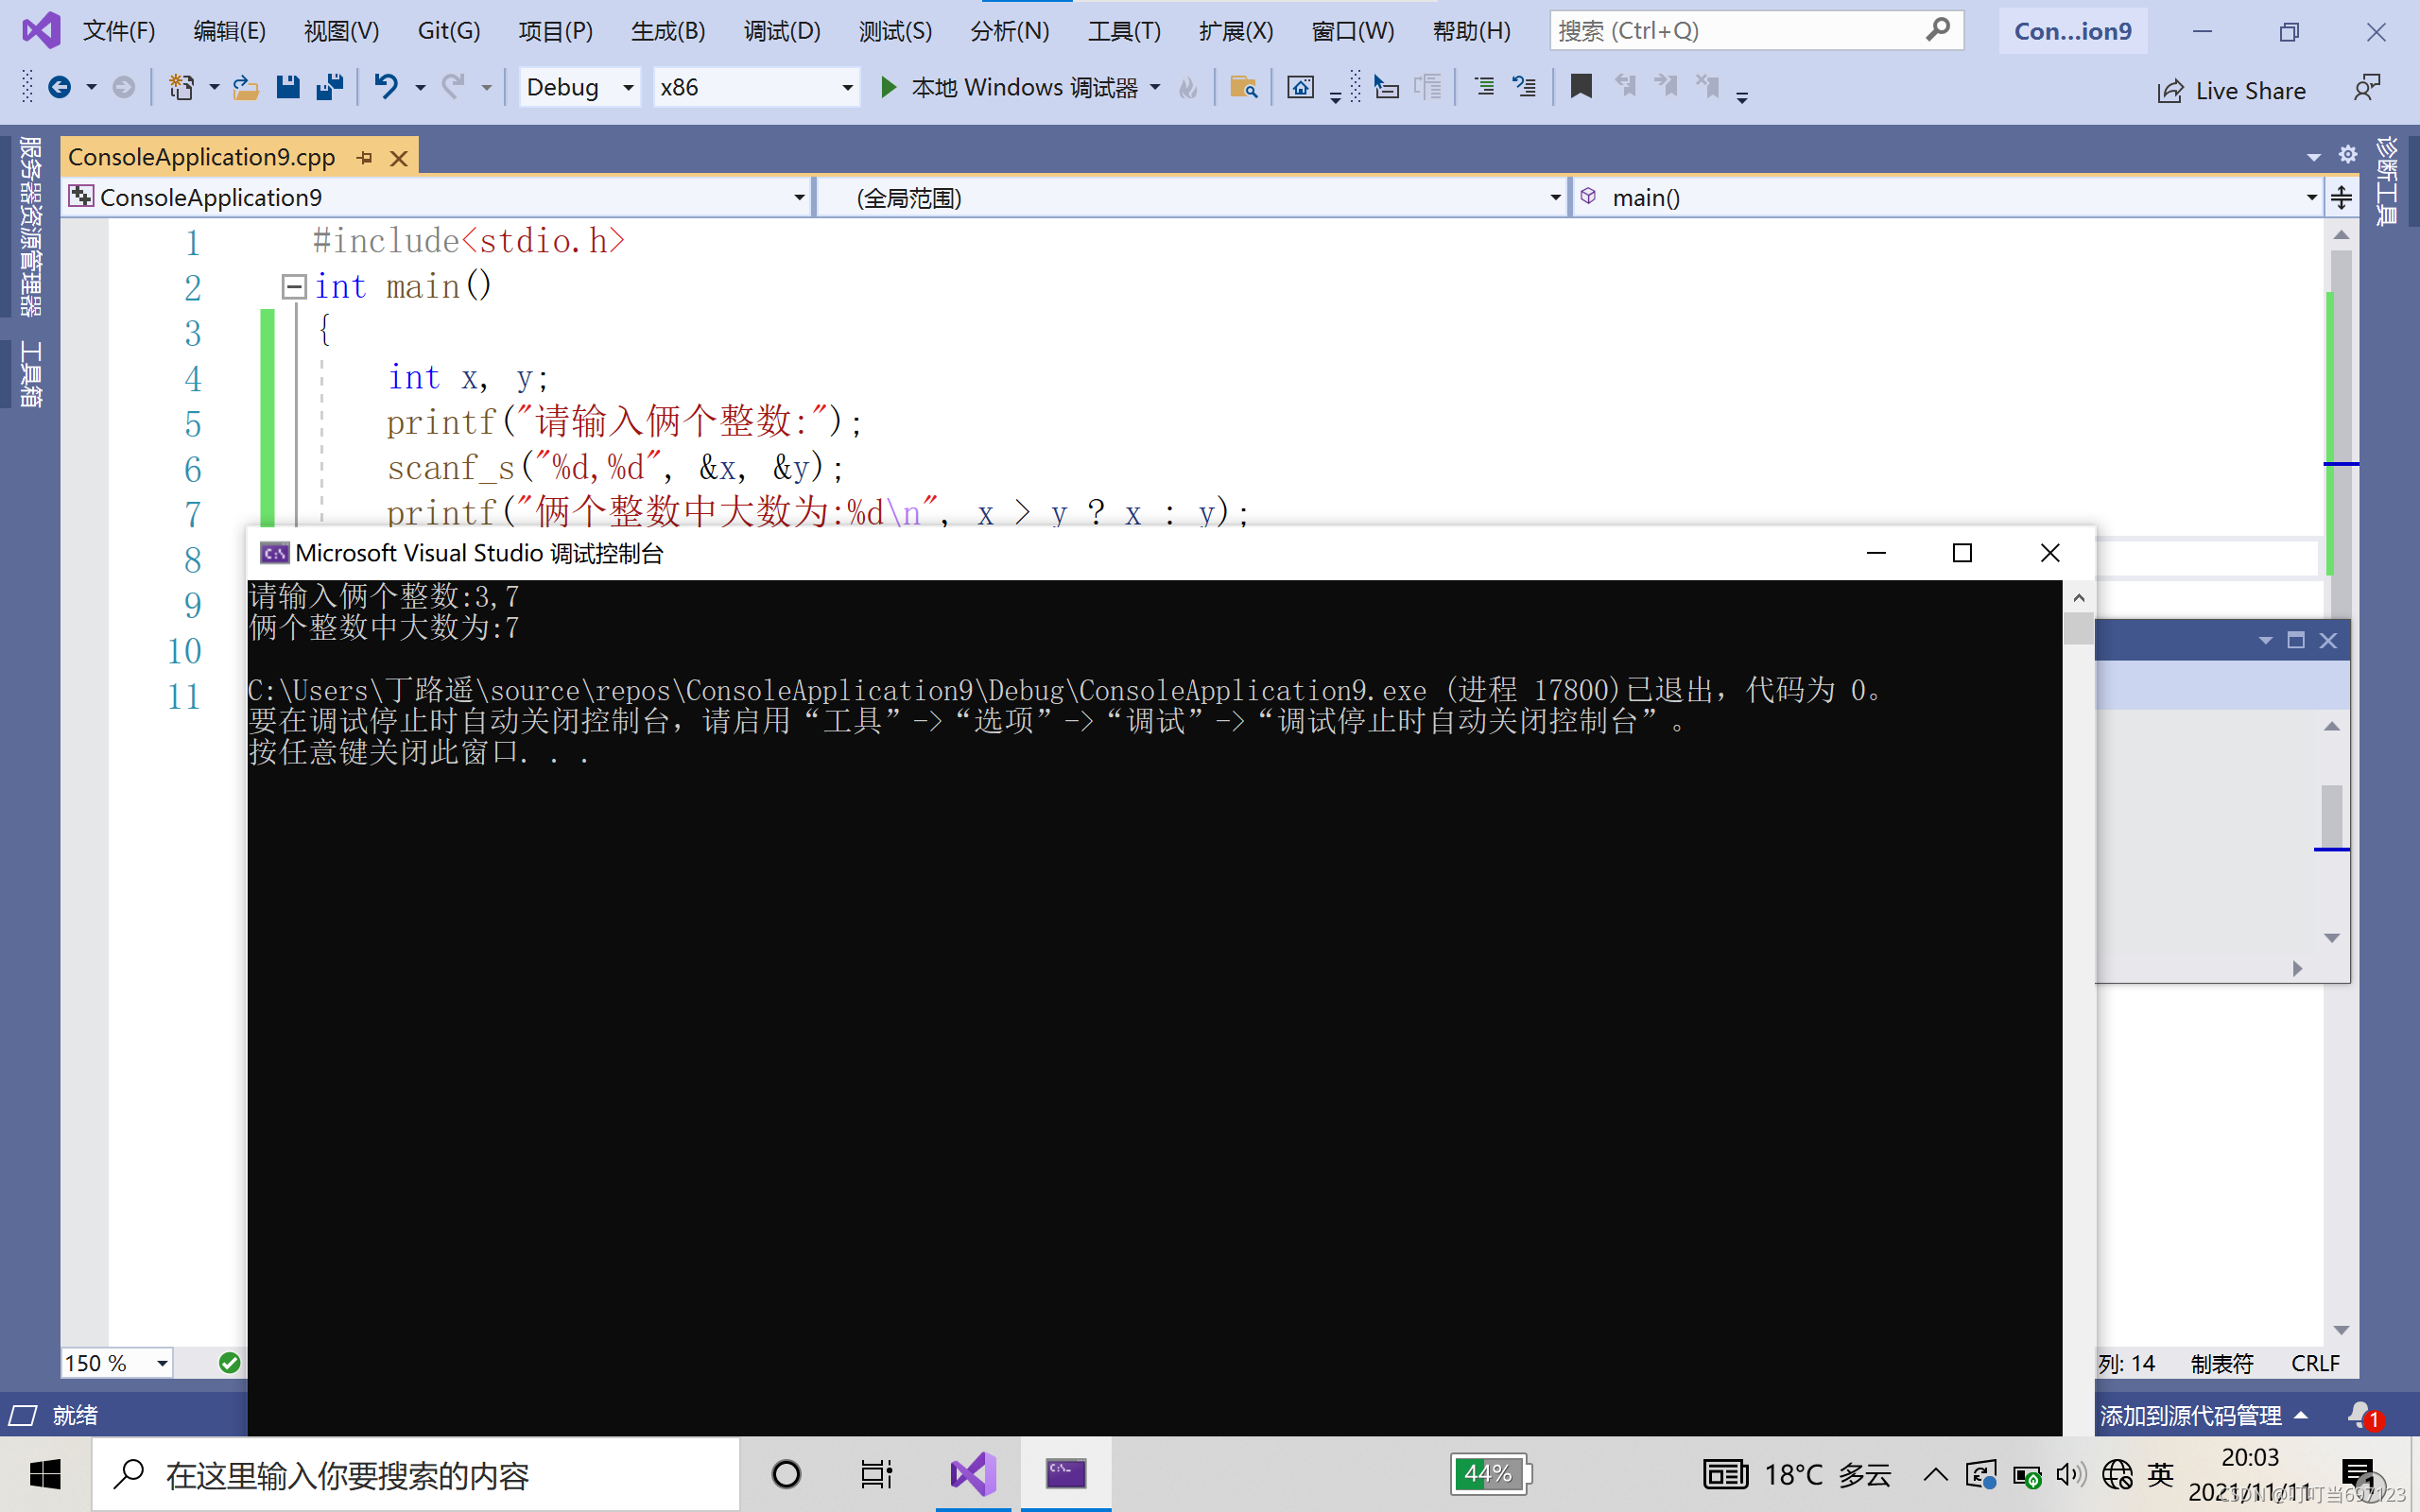
Task: Open the 服务器资源管理器 side tab
Action: point(30,227)
